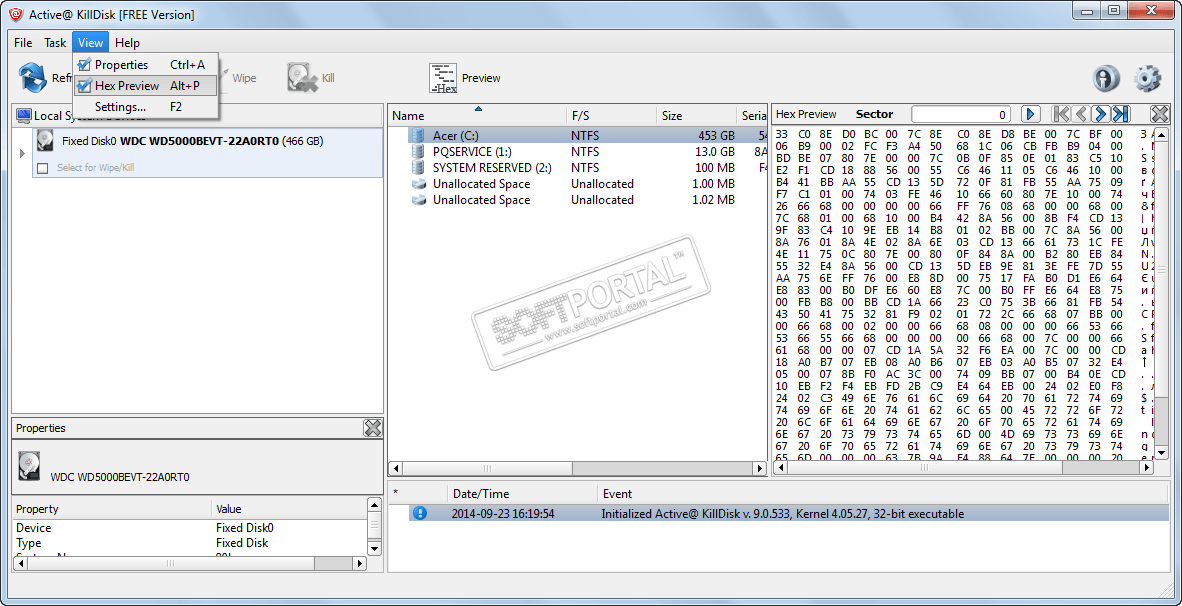Click the Value column header in Properties
This screenshot has height=606, width=1182.
pyautogui.click(x=288, y=509)
